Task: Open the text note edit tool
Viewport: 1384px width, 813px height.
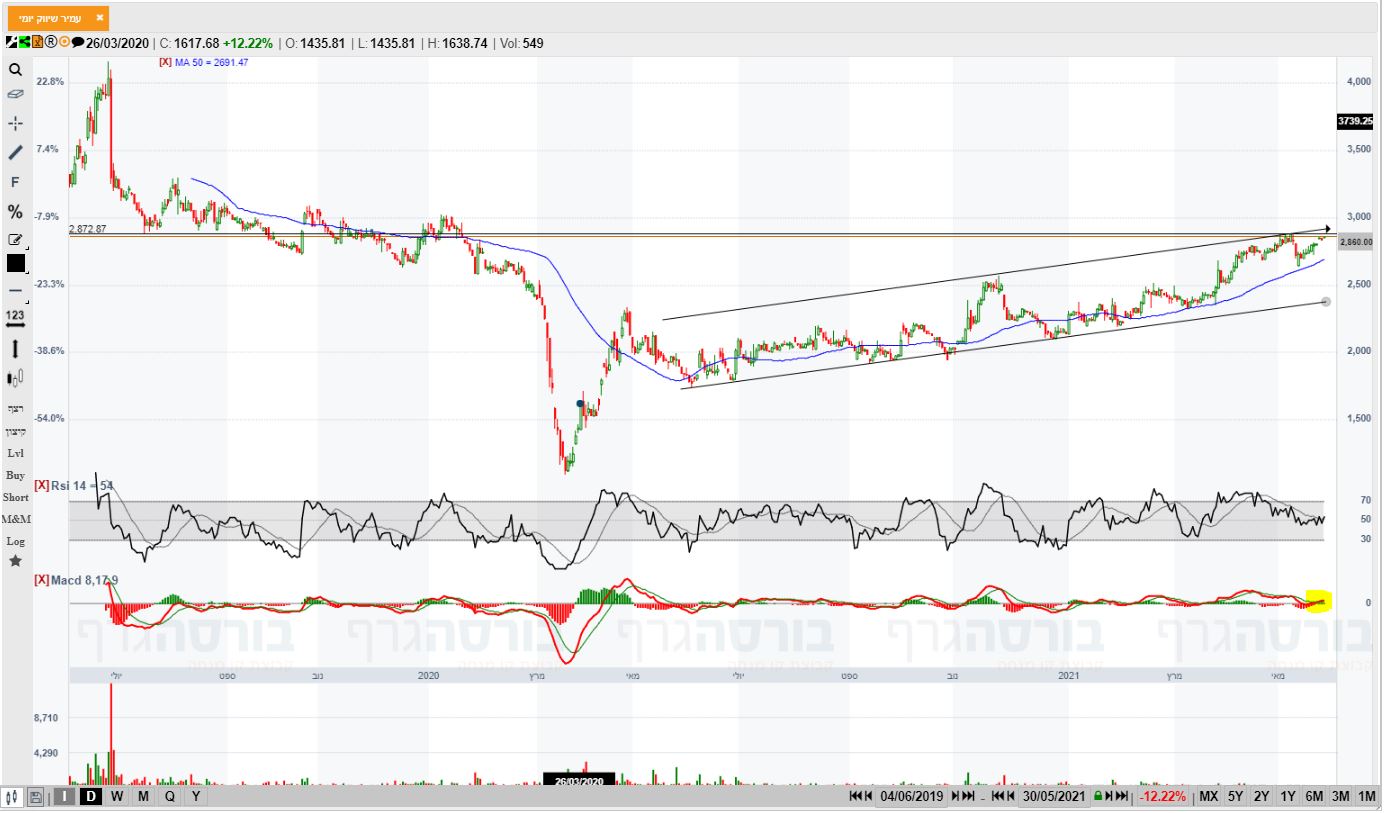Action: click(x=15, y=239)
